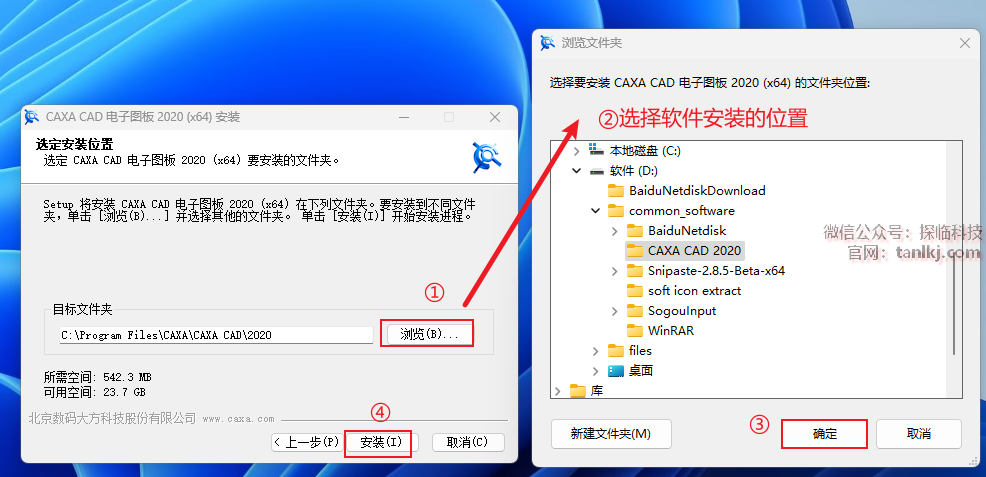Expand the 库 node
This screenshot has height=477, width=986.
tap(557, 391)
